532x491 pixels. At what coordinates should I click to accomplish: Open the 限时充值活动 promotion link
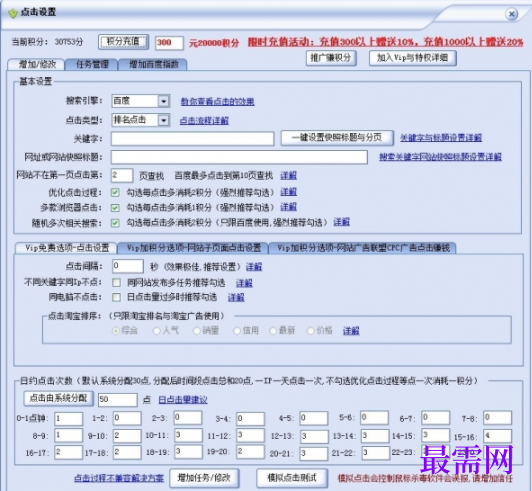[385, 42]
